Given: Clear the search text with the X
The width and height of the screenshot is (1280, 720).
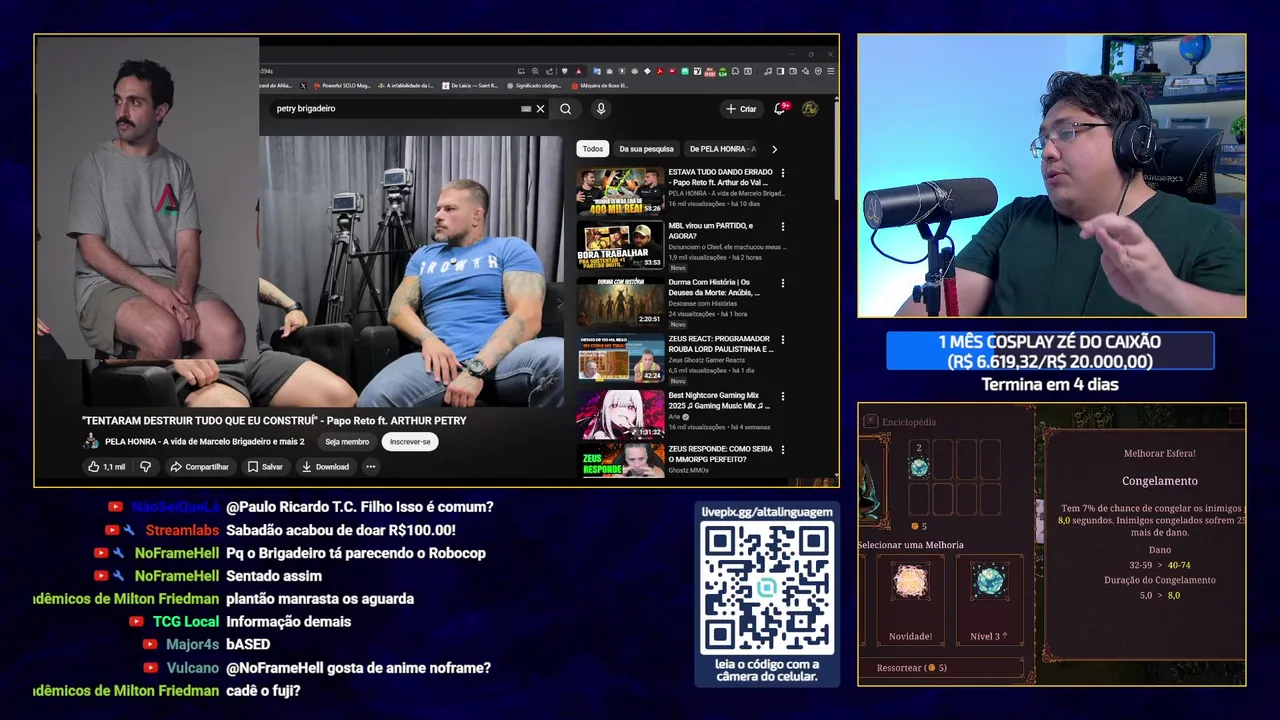Looking at the screenshot, I should pos(540,109).
